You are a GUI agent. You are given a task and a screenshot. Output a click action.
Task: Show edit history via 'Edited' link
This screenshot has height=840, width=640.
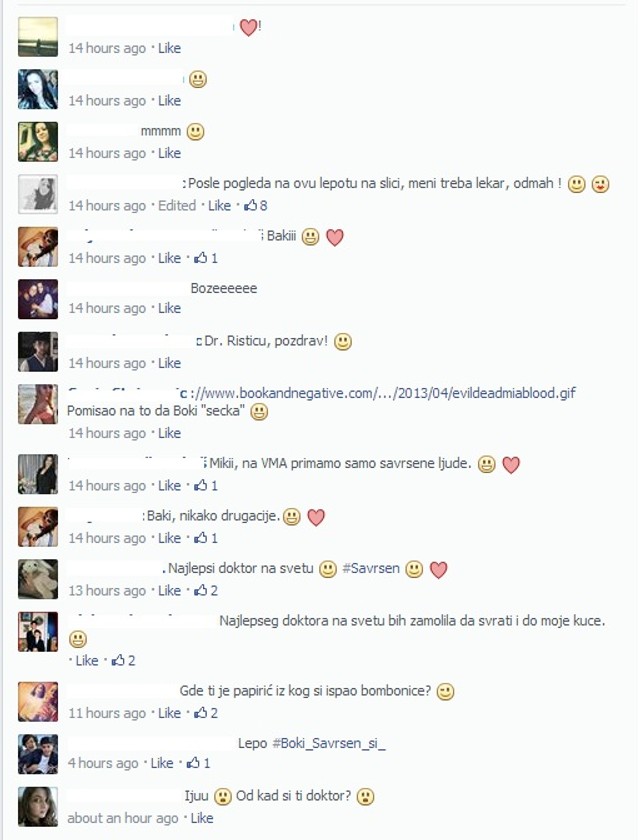point(177,206)
